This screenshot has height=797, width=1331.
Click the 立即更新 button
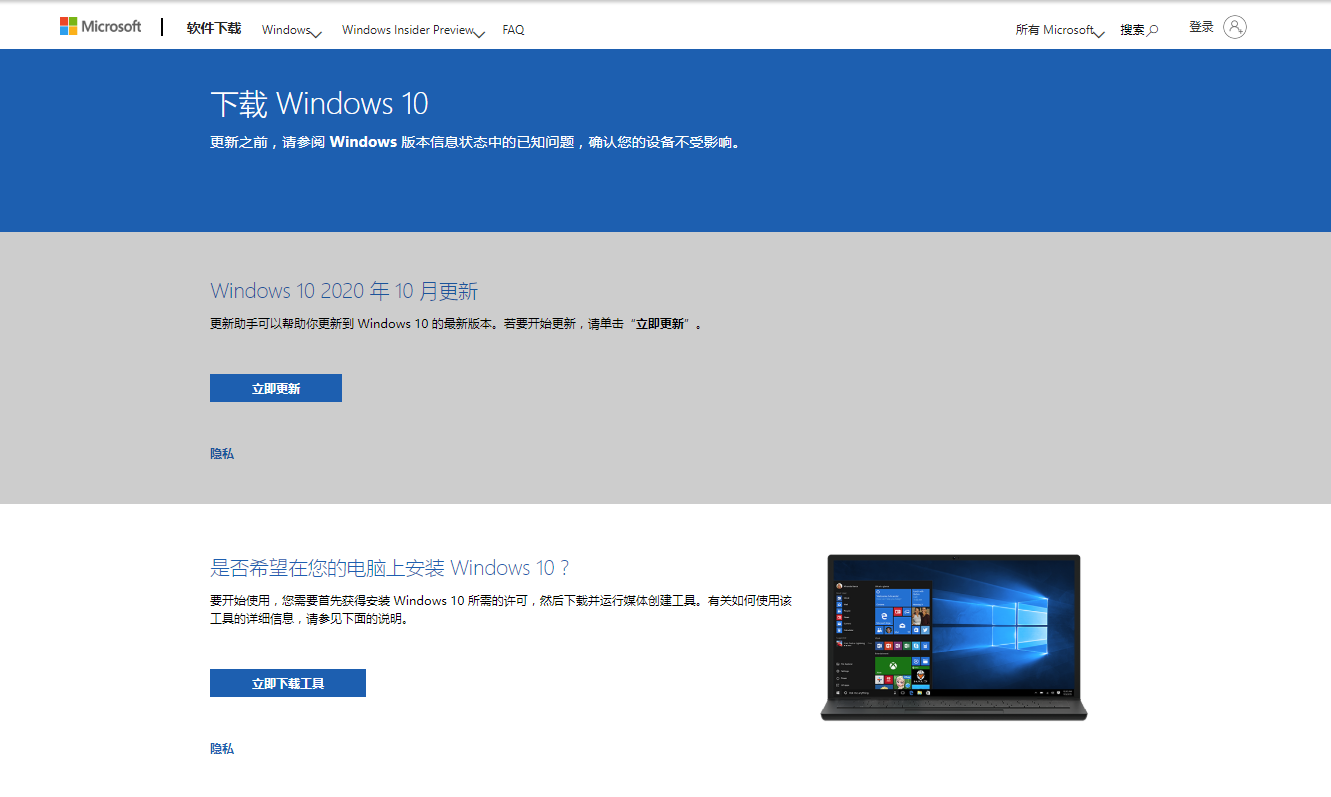click(x=276, y=388)
